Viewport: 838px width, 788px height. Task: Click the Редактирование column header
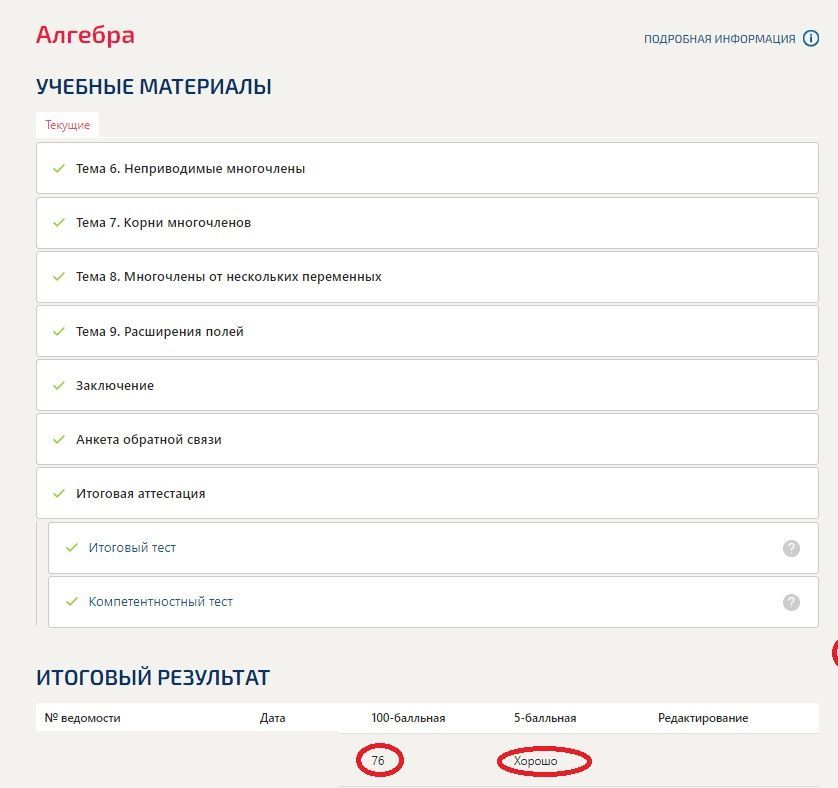703,718
